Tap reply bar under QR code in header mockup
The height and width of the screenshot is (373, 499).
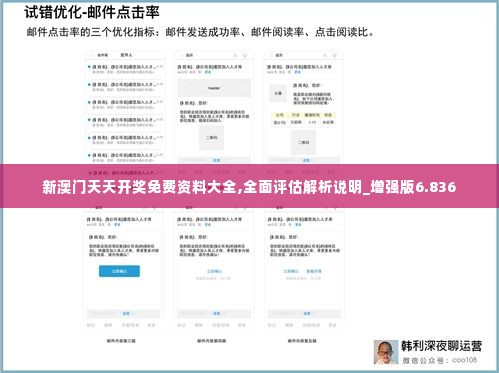(x=214, y=160)
